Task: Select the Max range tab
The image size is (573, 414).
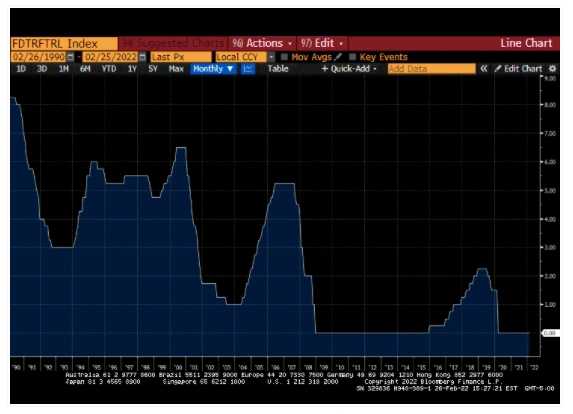Action: pos(176,69)
